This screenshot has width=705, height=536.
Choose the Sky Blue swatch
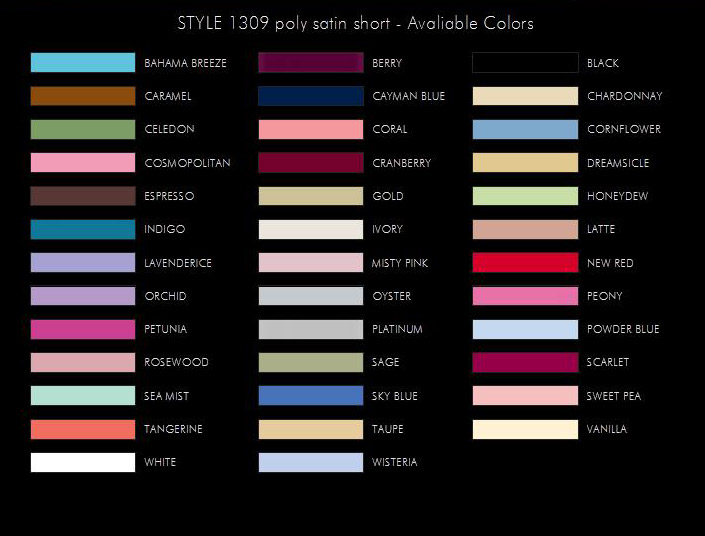[x=311, y=395]
